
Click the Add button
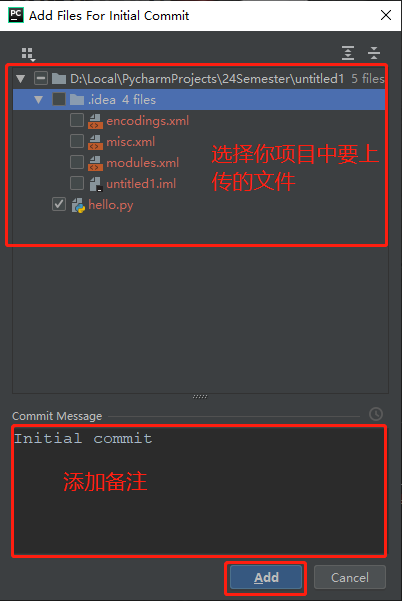point(266,577)
